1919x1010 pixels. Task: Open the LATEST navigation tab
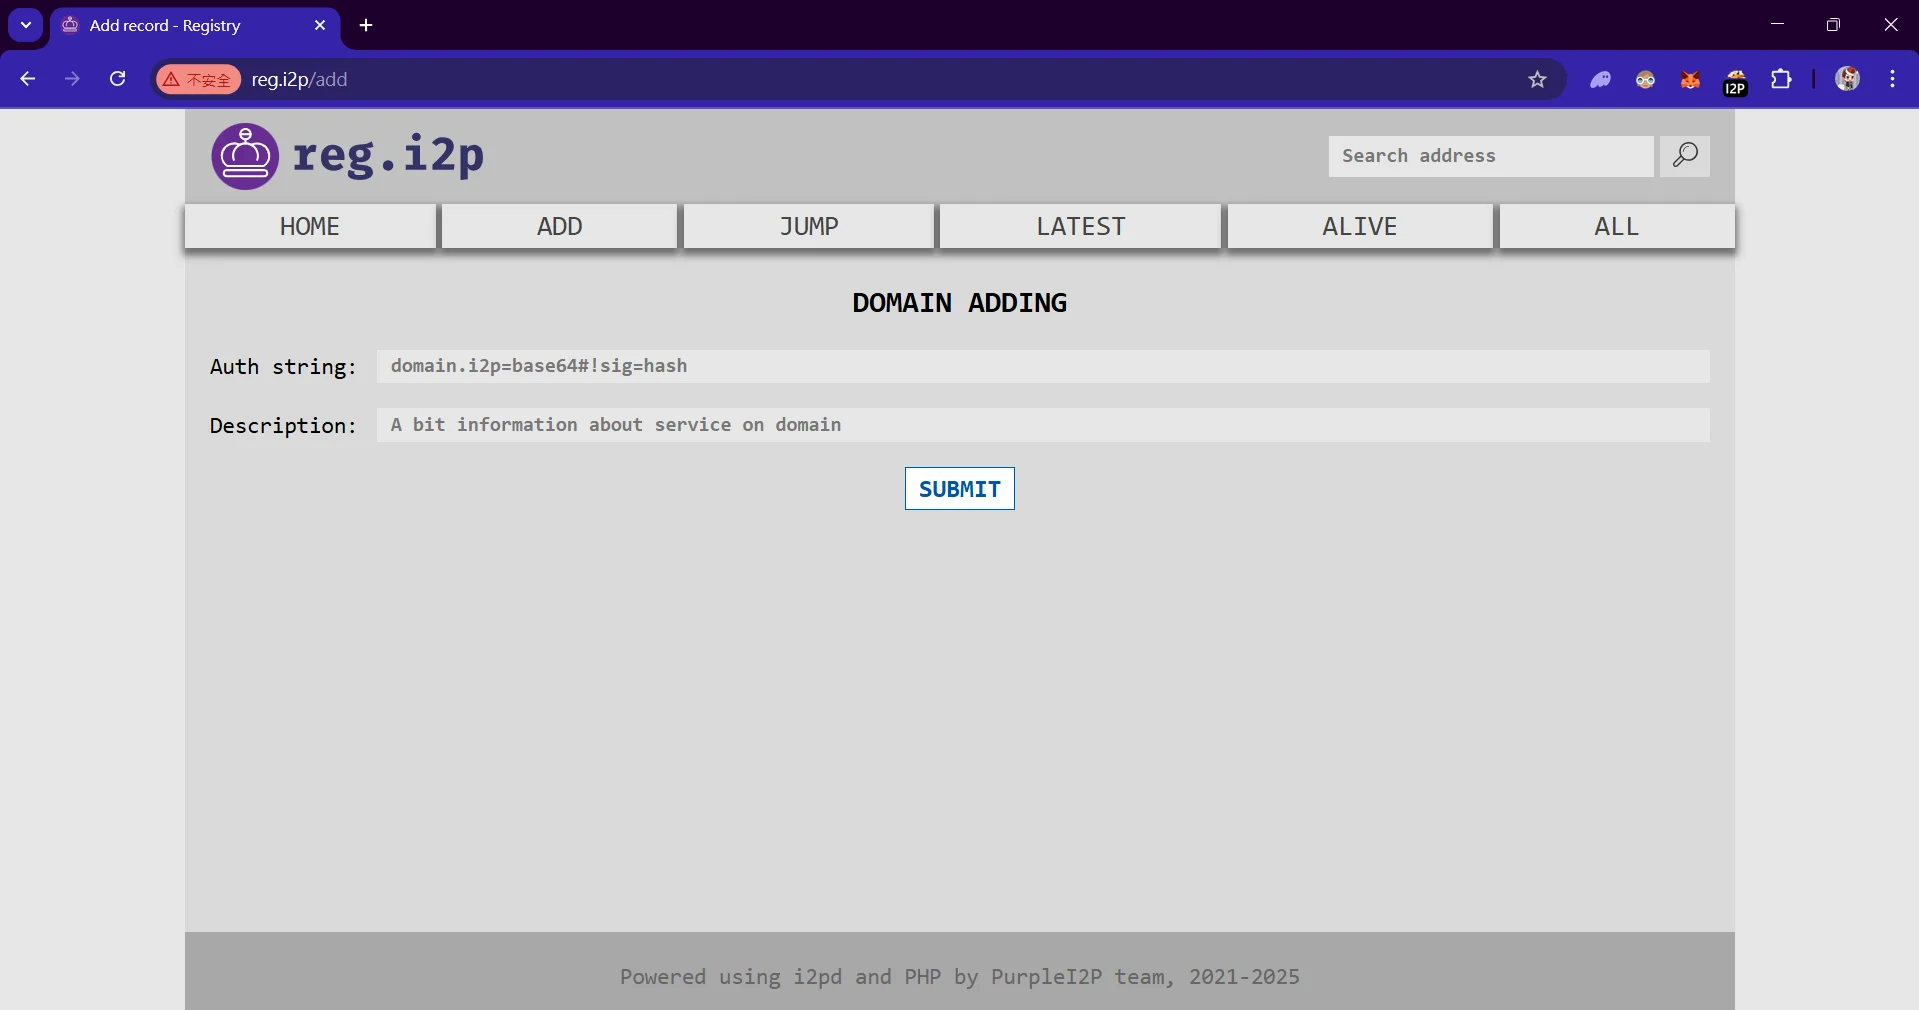pyautogui.click(x=1080, y=227)
